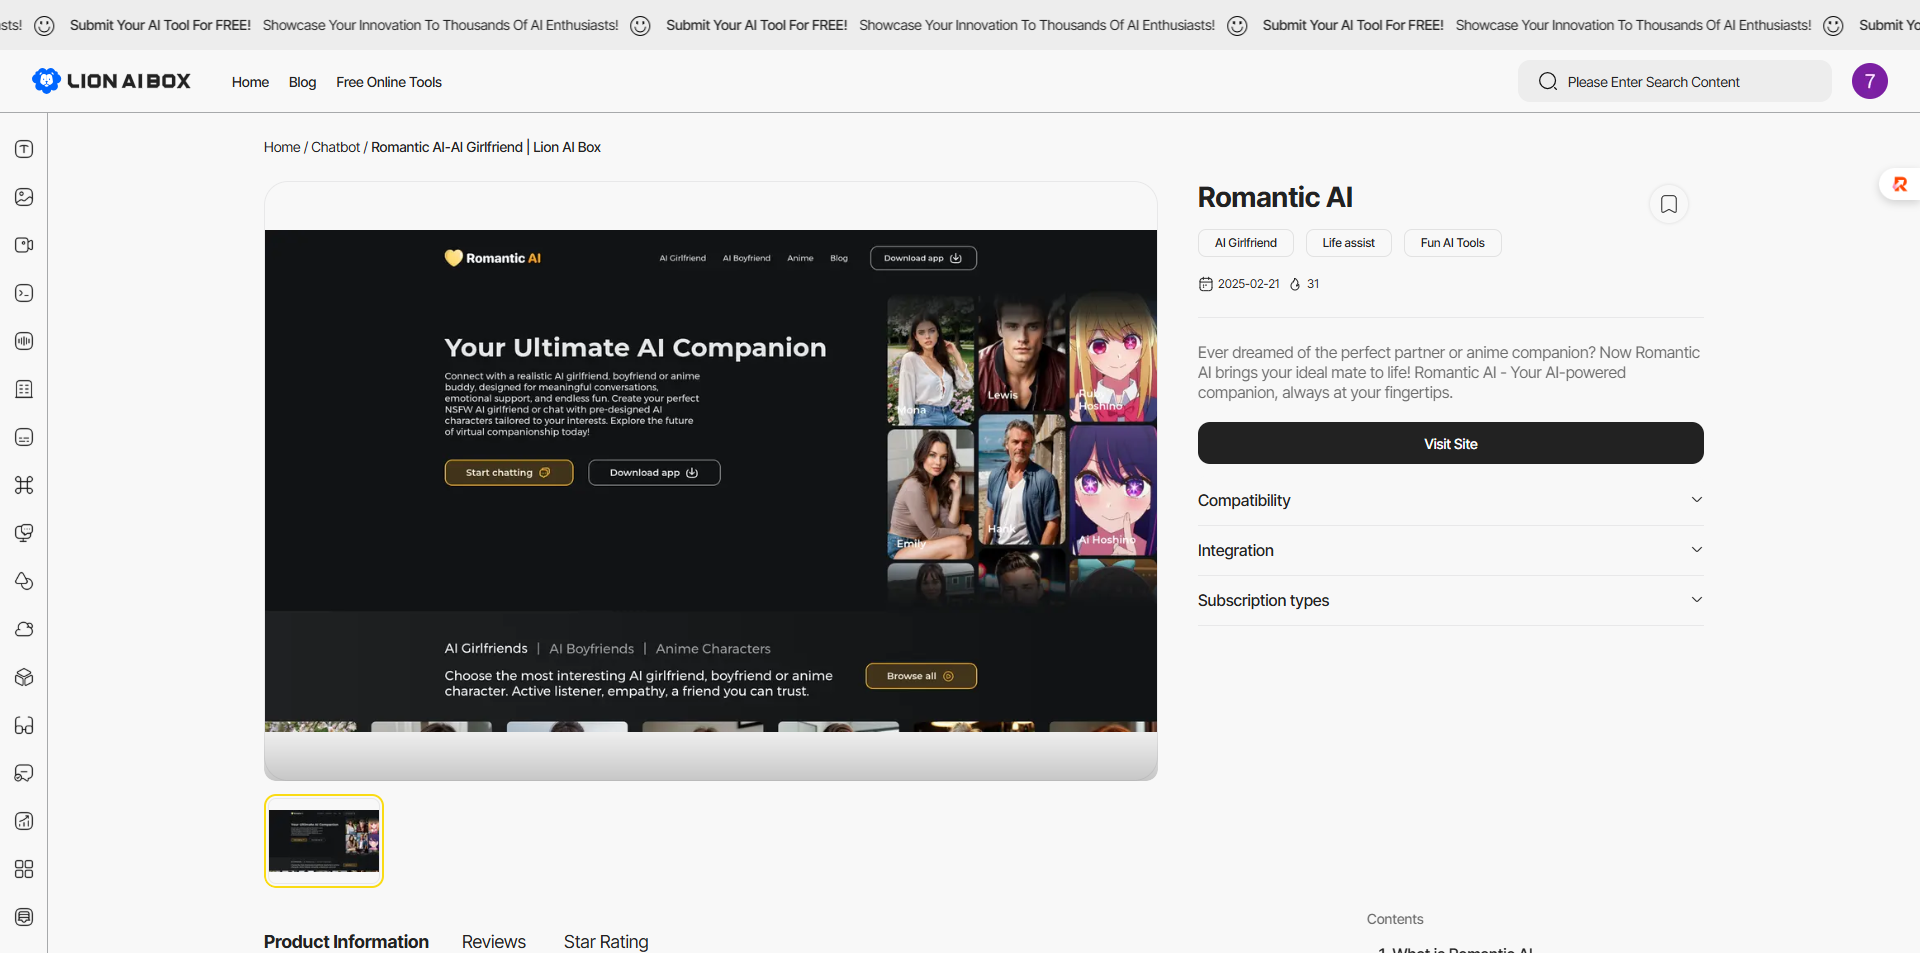Viewport: 1920px width, 953px height.
Task: Click the Visit Site button
Action: point(1450,443)
